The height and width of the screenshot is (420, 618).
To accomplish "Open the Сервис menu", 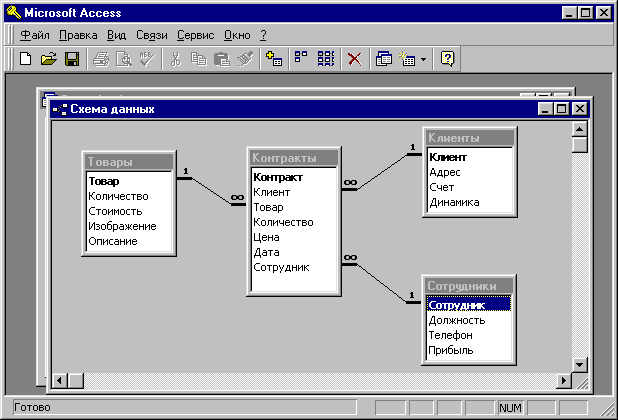I will pyautogui.click(x=195, y=35).
